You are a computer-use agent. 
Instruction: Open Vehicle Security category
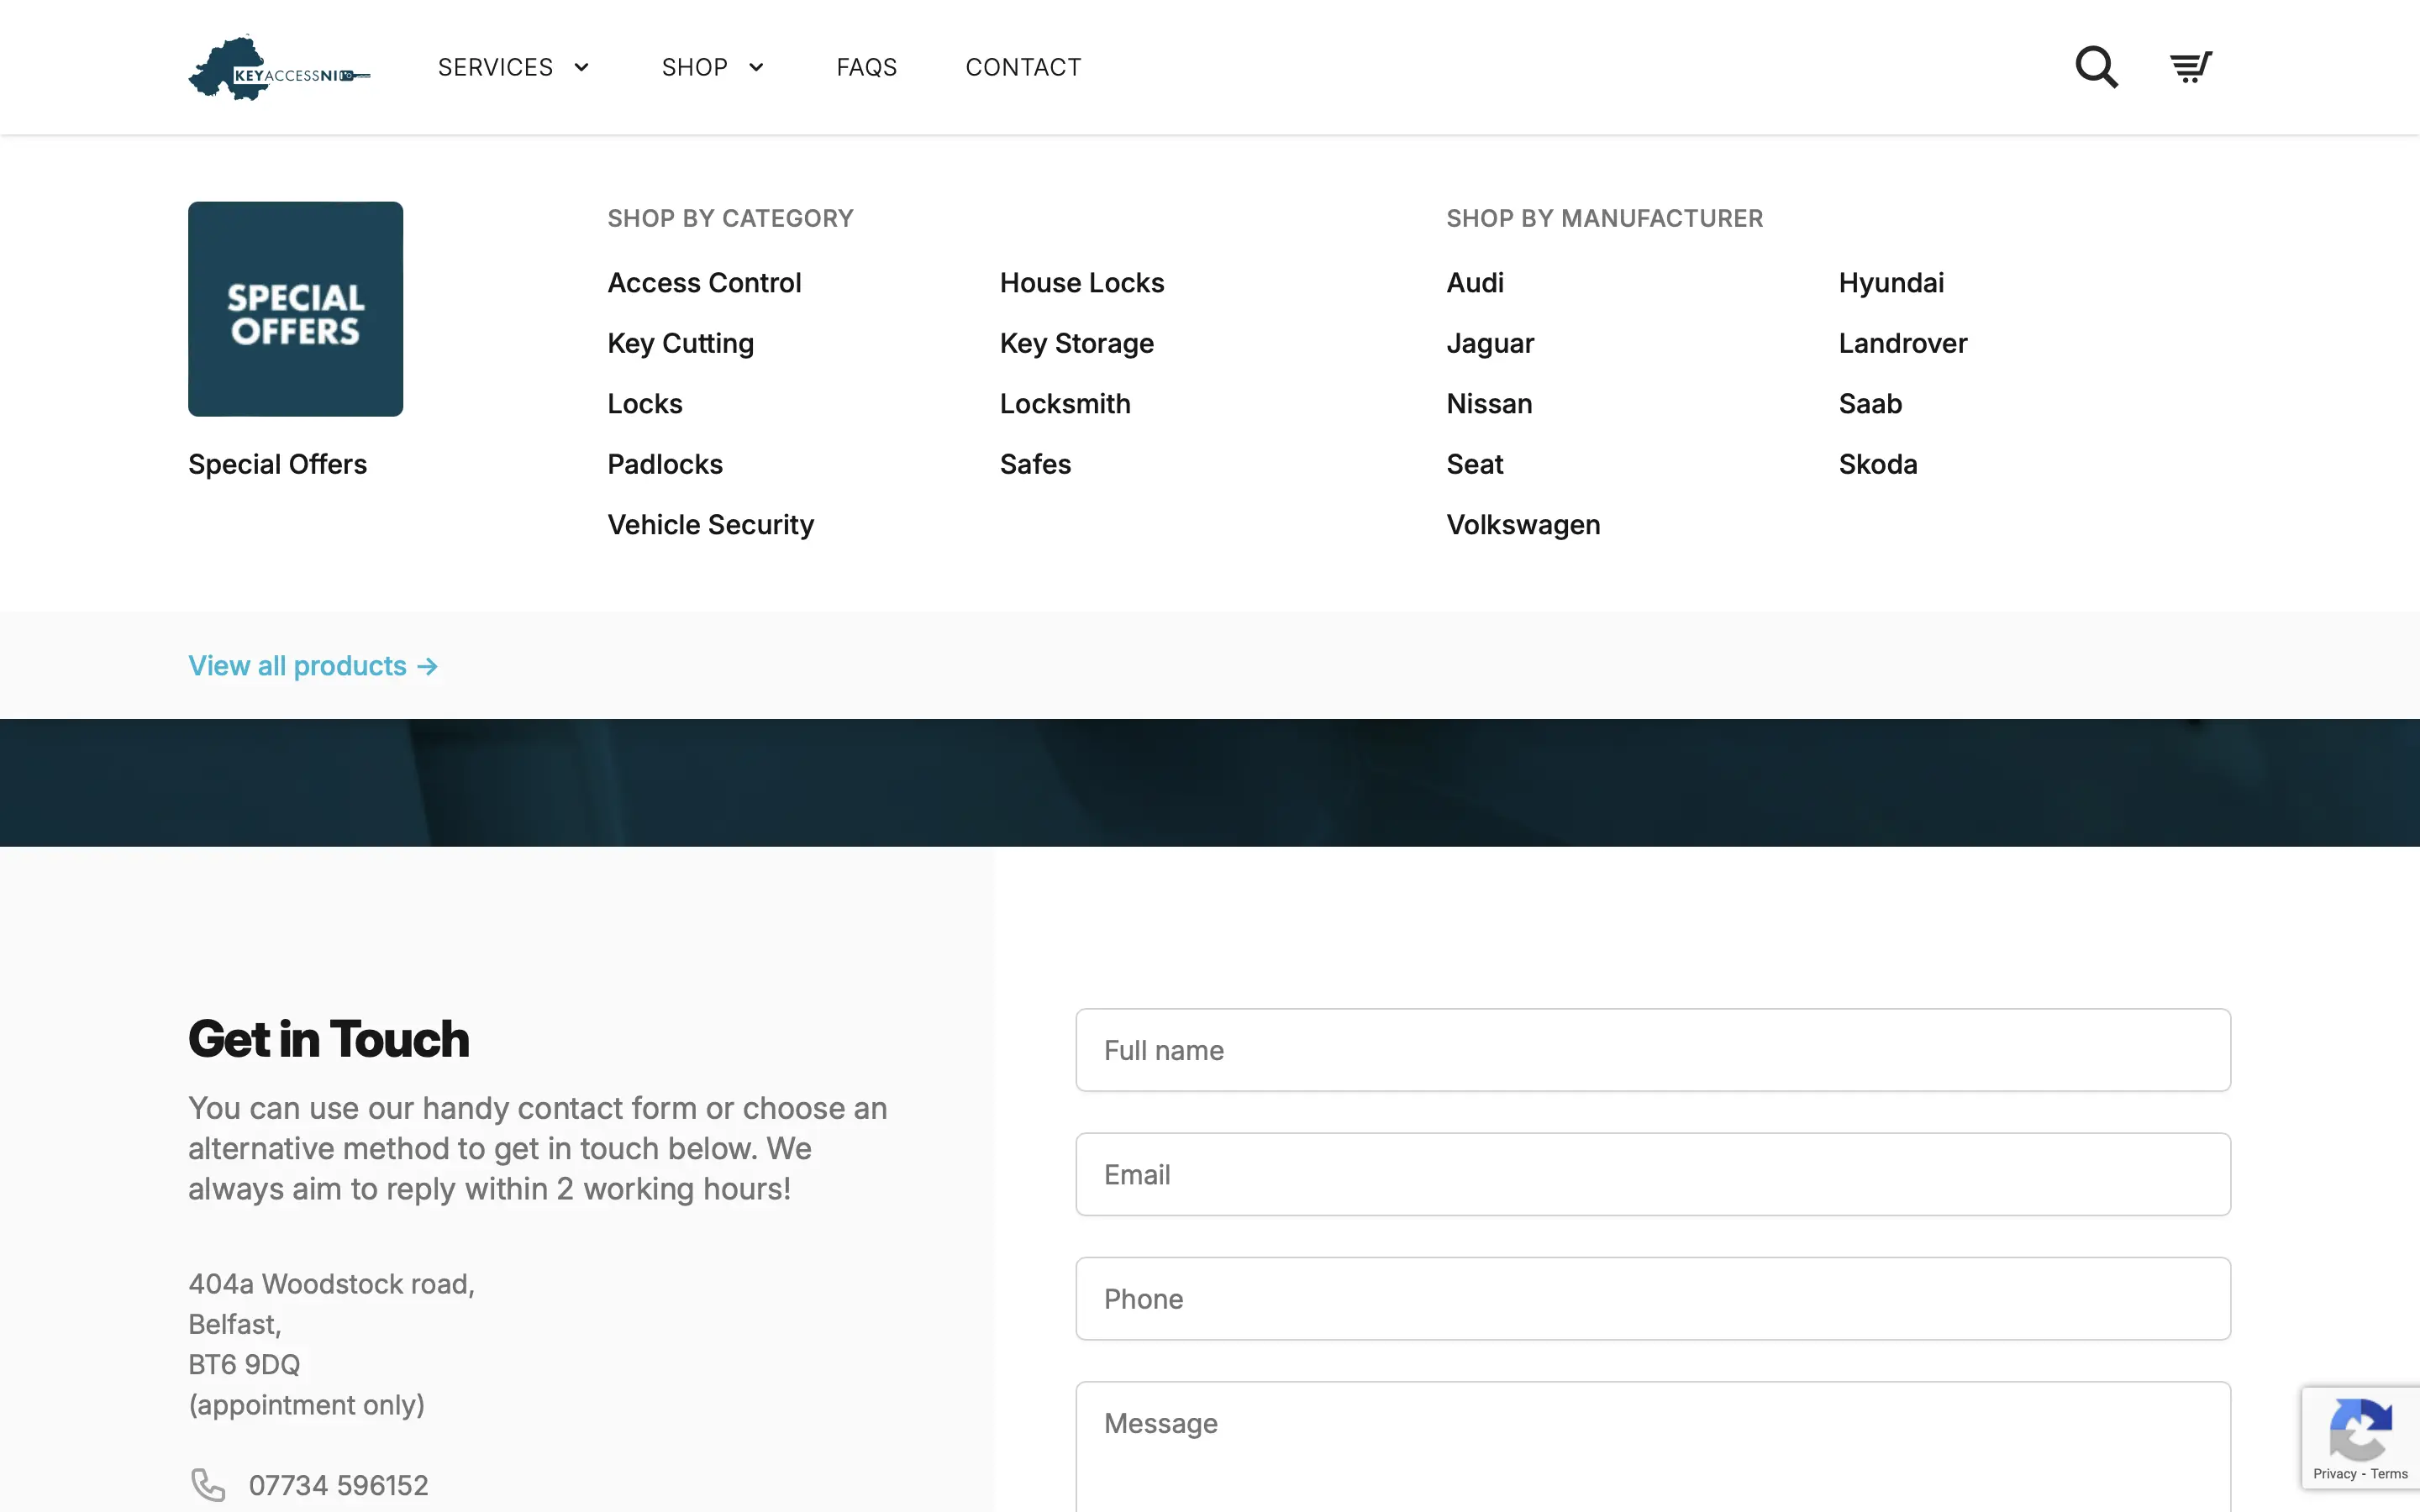click(x=710, y=525)
